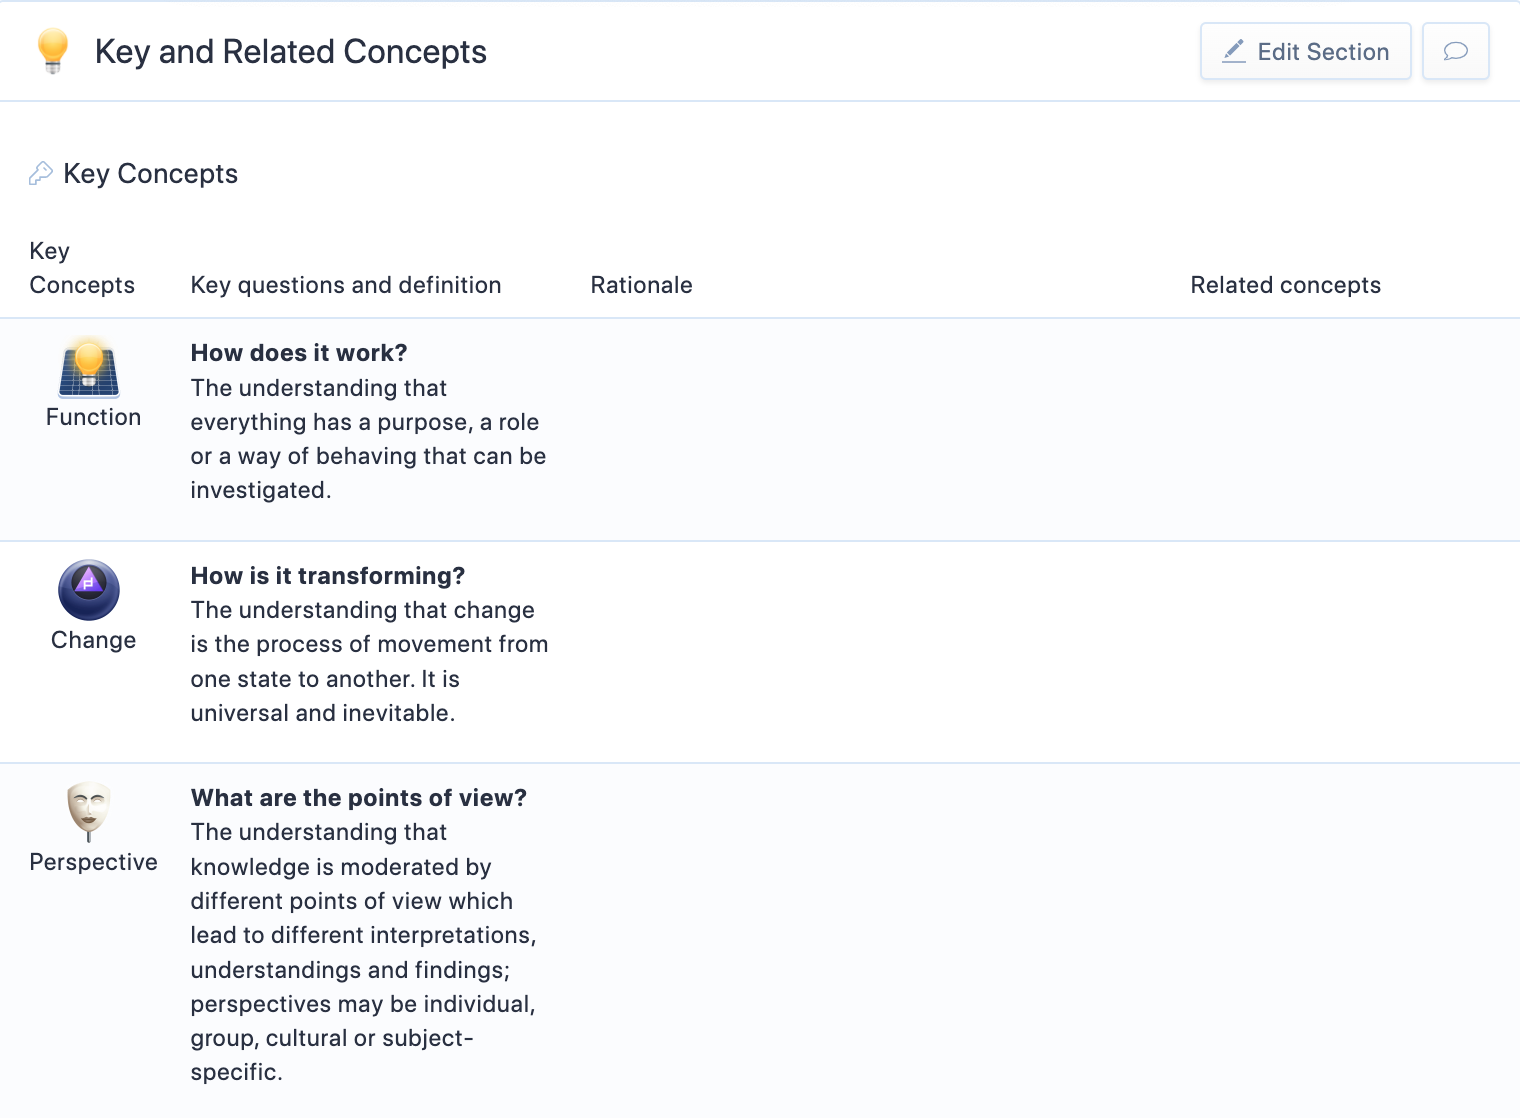Click the Rationale column header
Viewport: 1520px width, 1118px height.
pyautogui.click(x=641, y=285)
